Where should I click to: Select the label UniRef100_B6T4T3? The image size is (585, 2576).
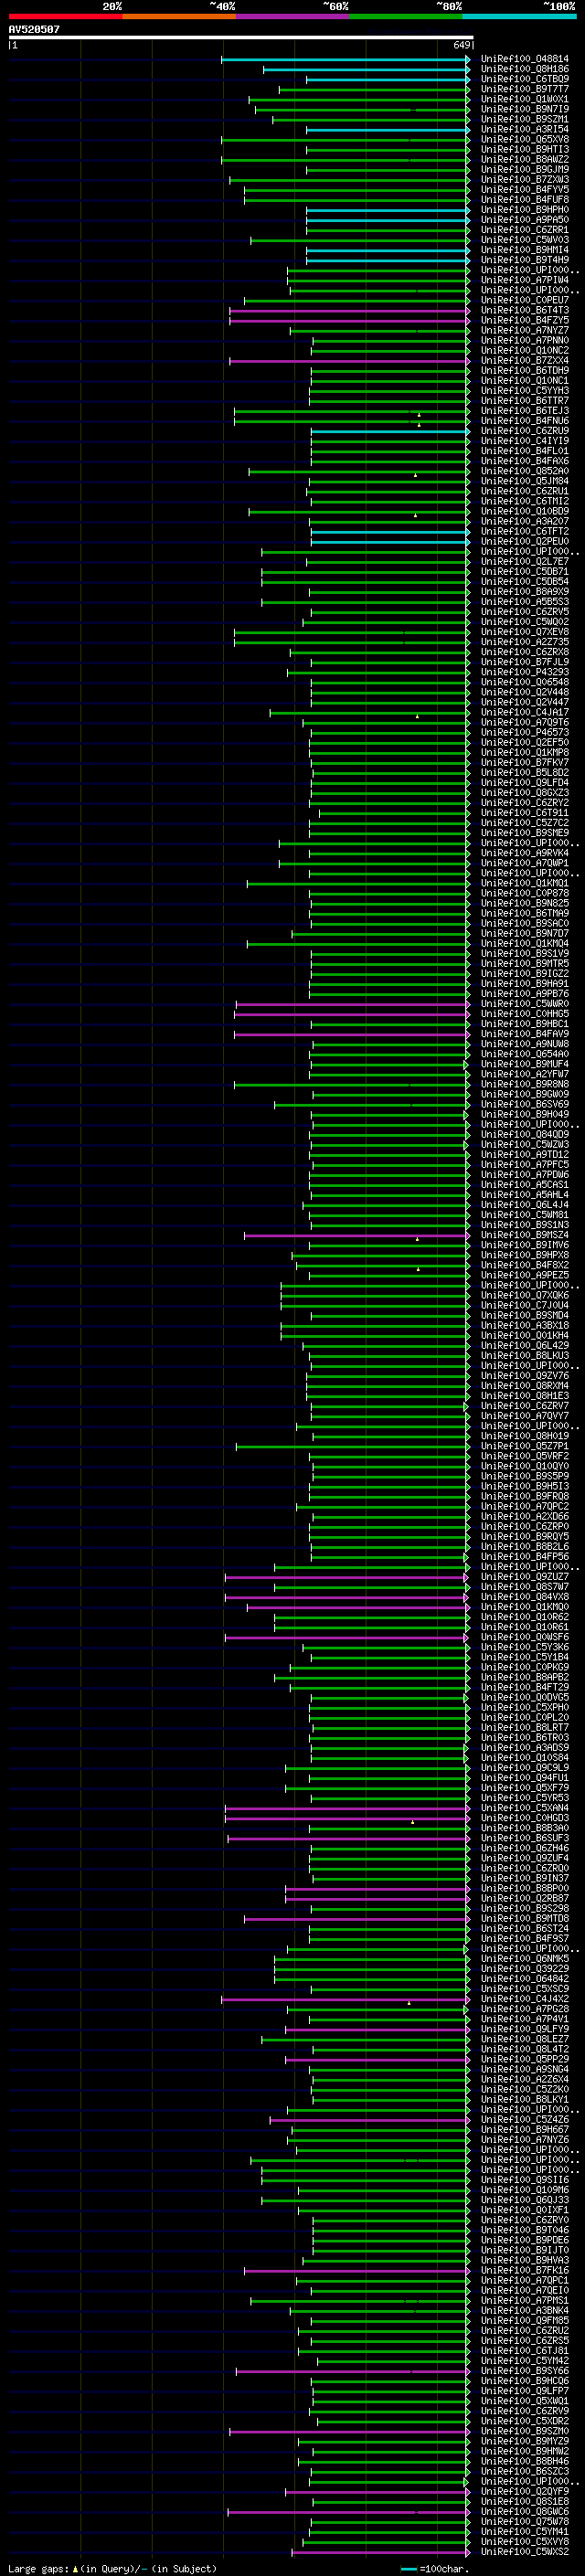(x=524, y=310)
